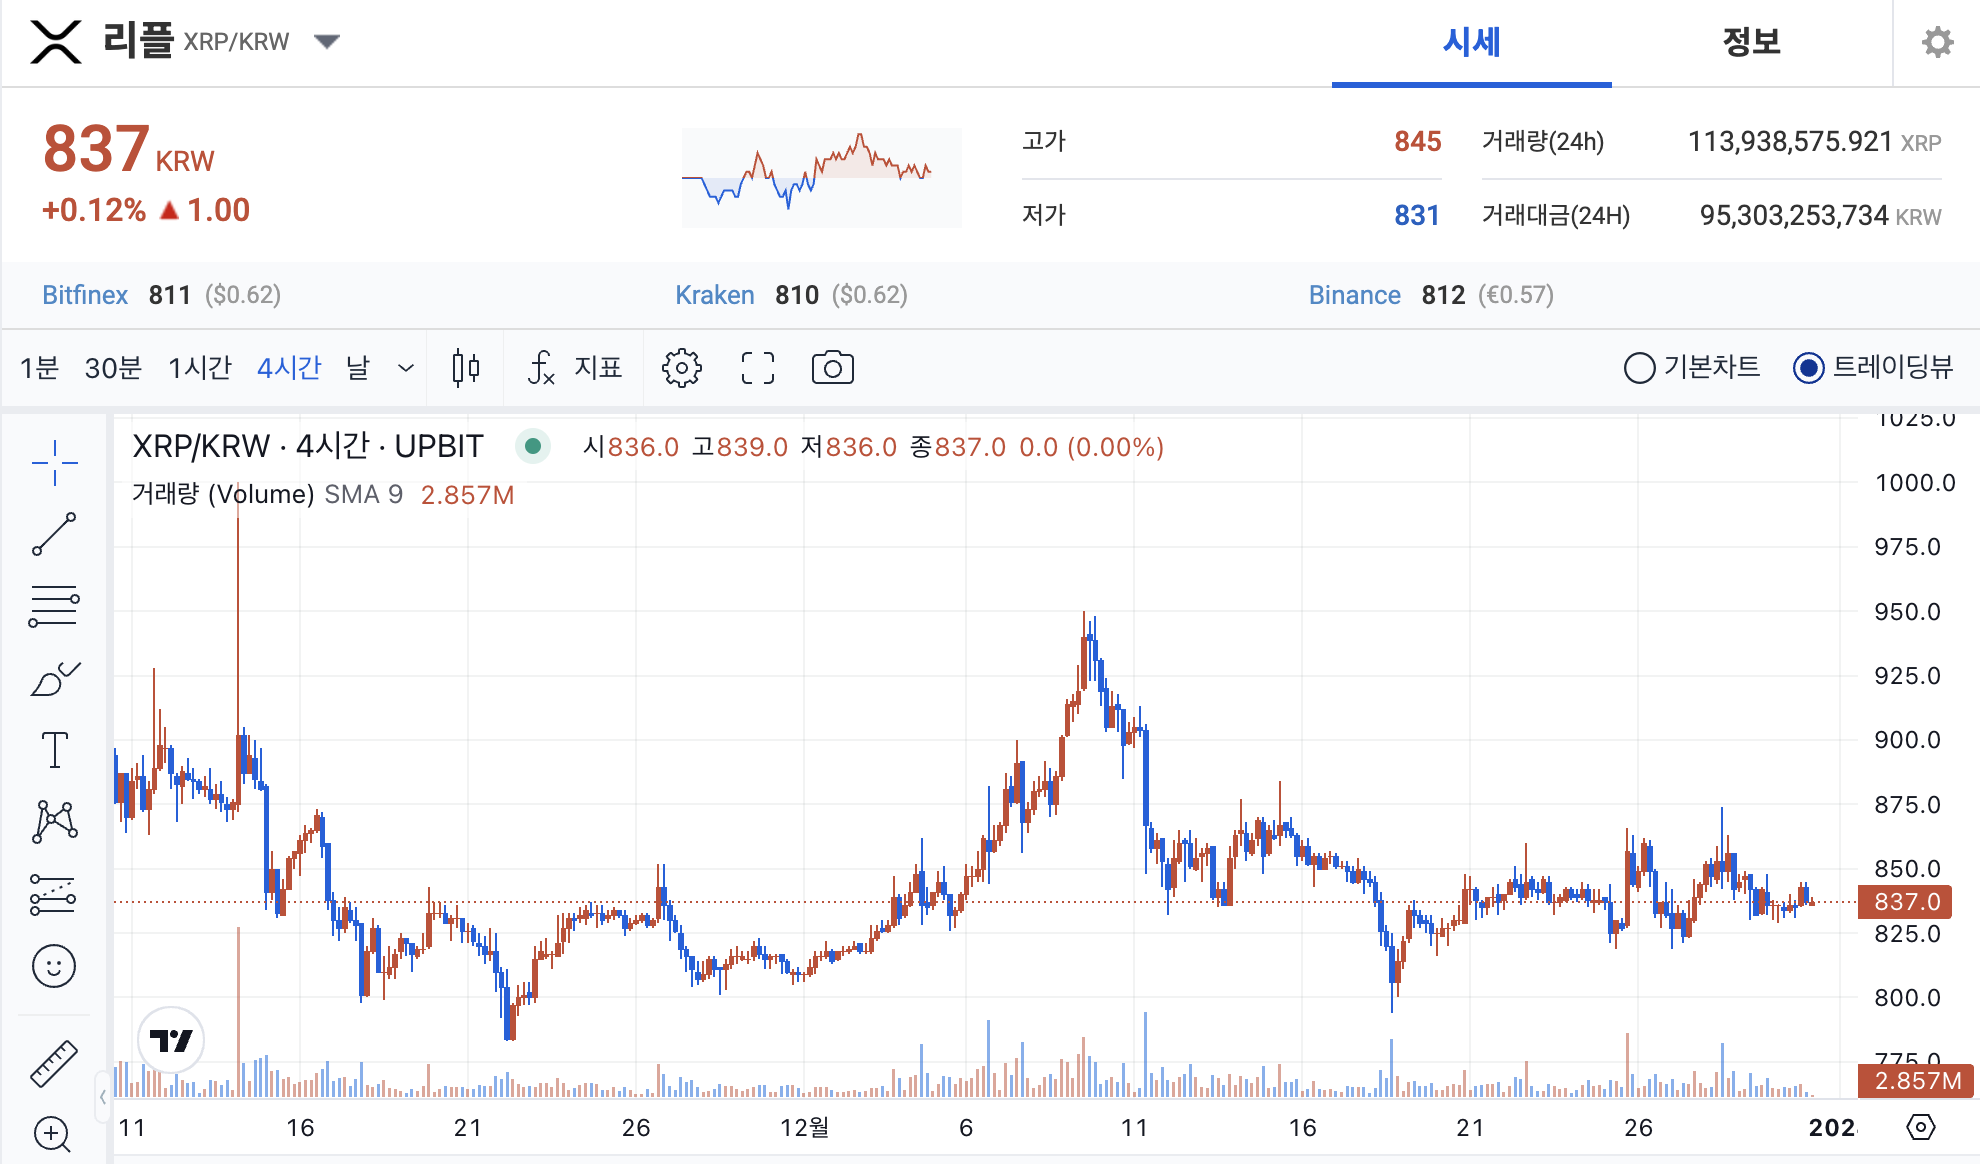Select the brush drawing tool
1980x1164 pixels.
pos(54,679)
